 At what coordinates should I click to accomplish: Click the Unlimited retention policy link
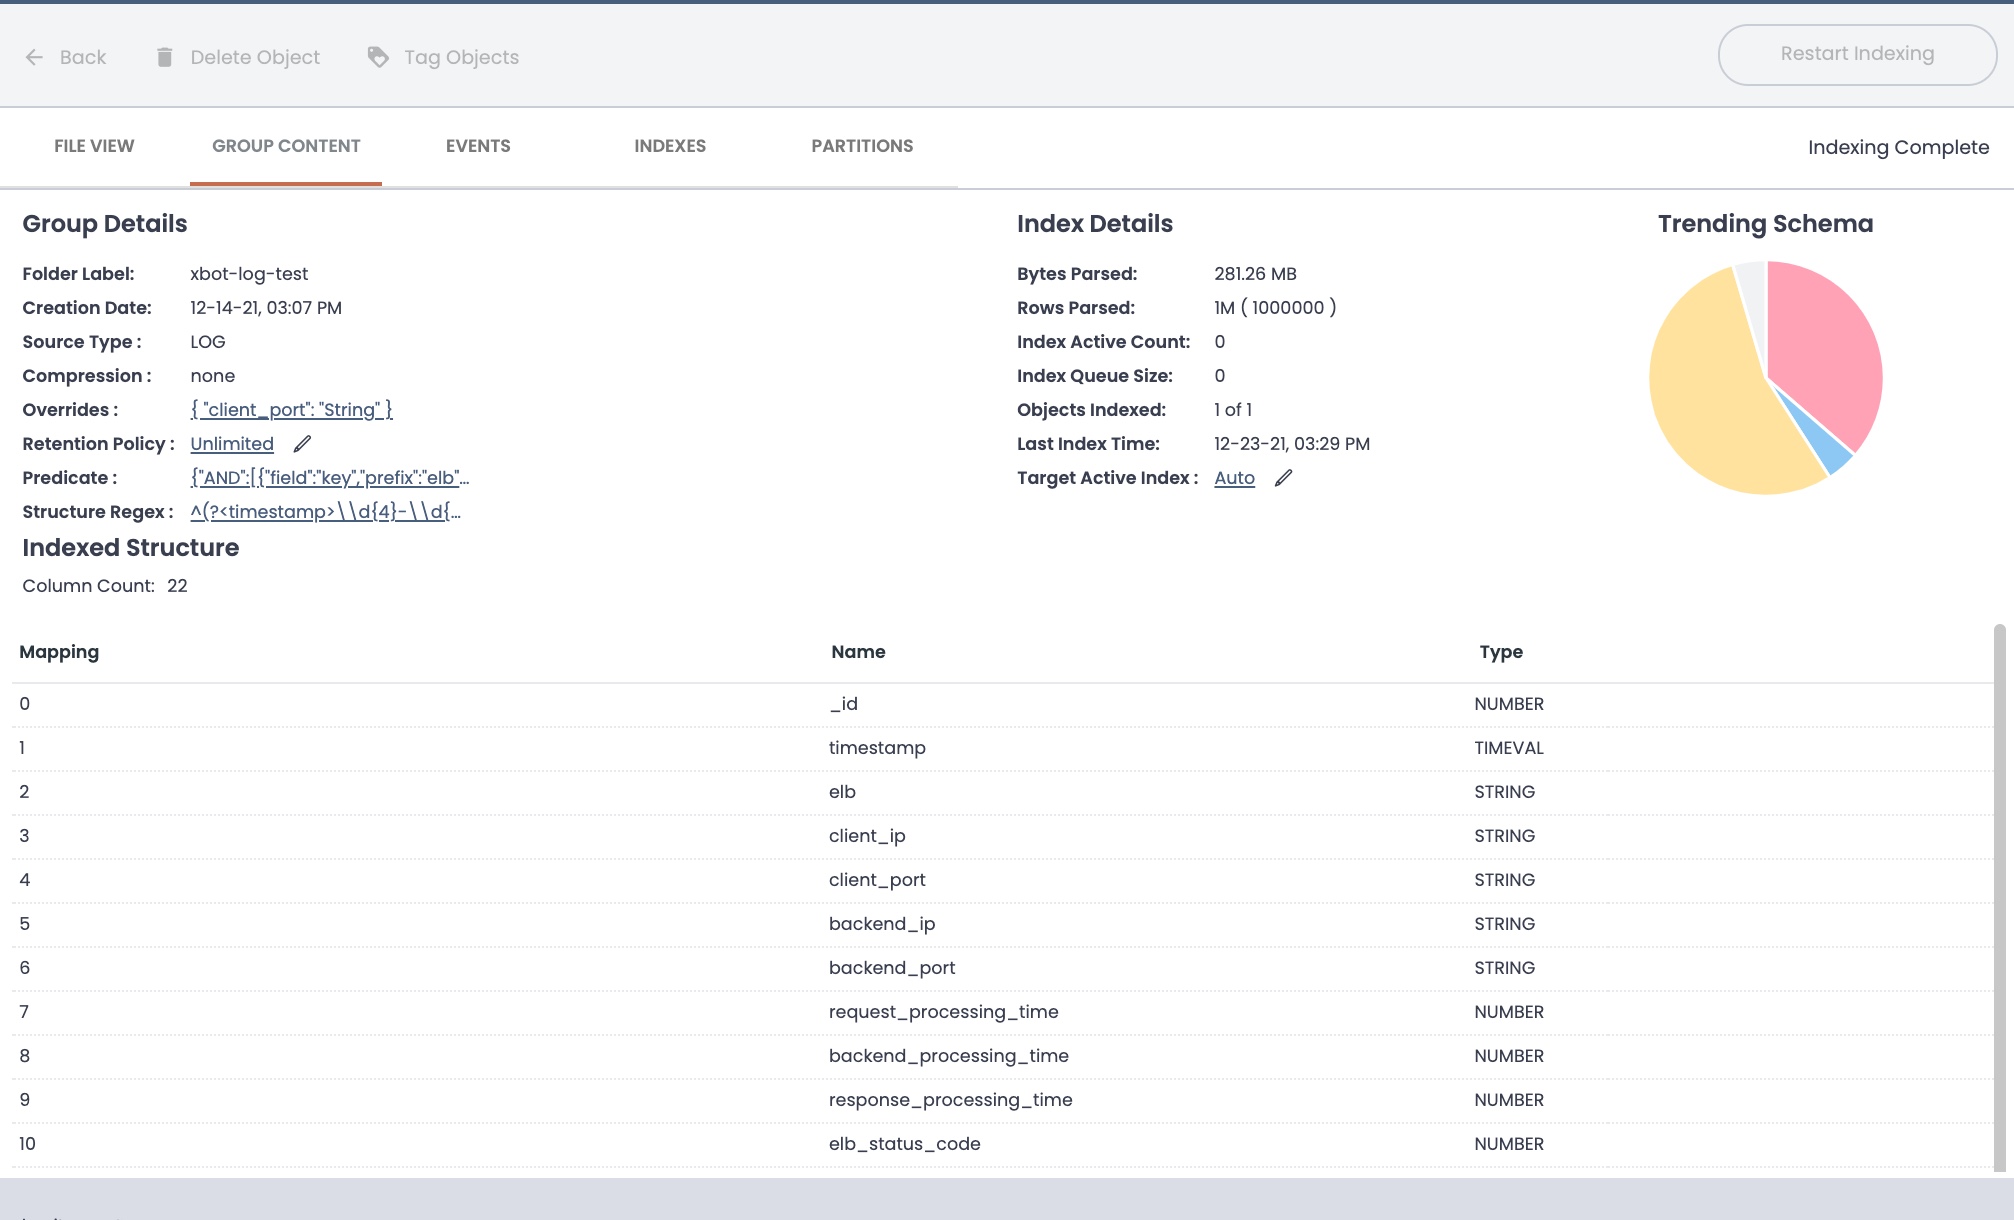tap(232, 444)
